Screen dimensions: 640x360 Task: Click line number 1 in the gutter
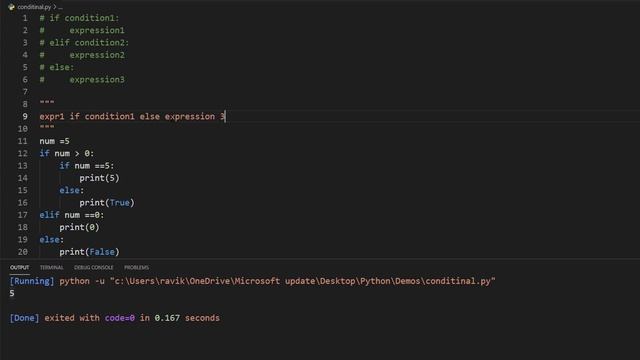25,18
